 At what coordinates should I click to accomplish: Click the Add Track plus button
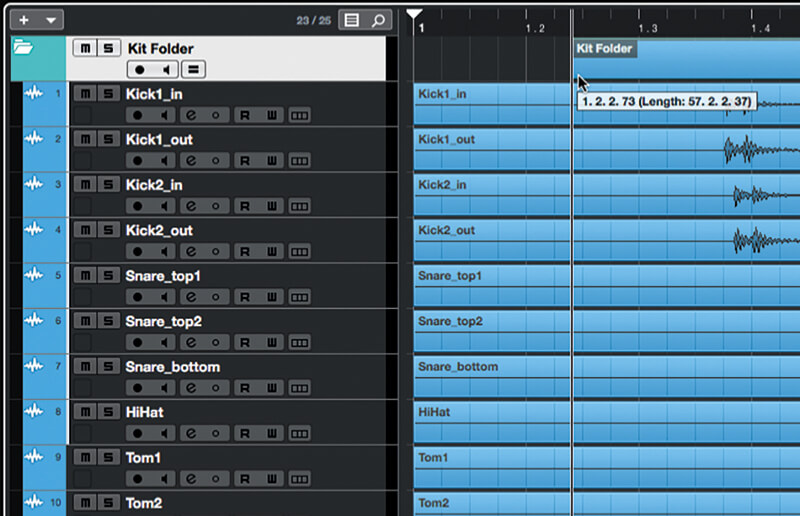[x=23, y=20]
